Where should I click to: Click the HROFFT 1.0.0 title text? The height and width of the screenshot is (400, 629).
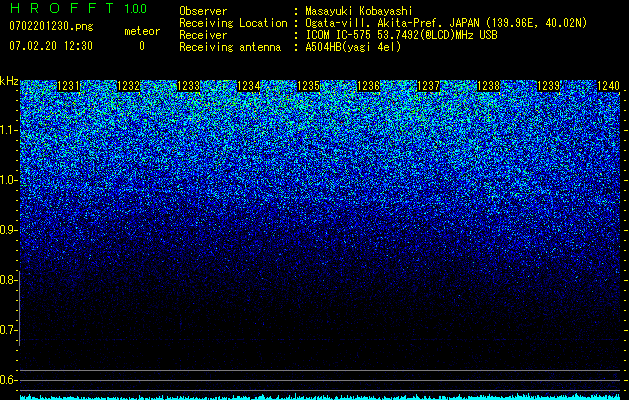pos(78,8)
